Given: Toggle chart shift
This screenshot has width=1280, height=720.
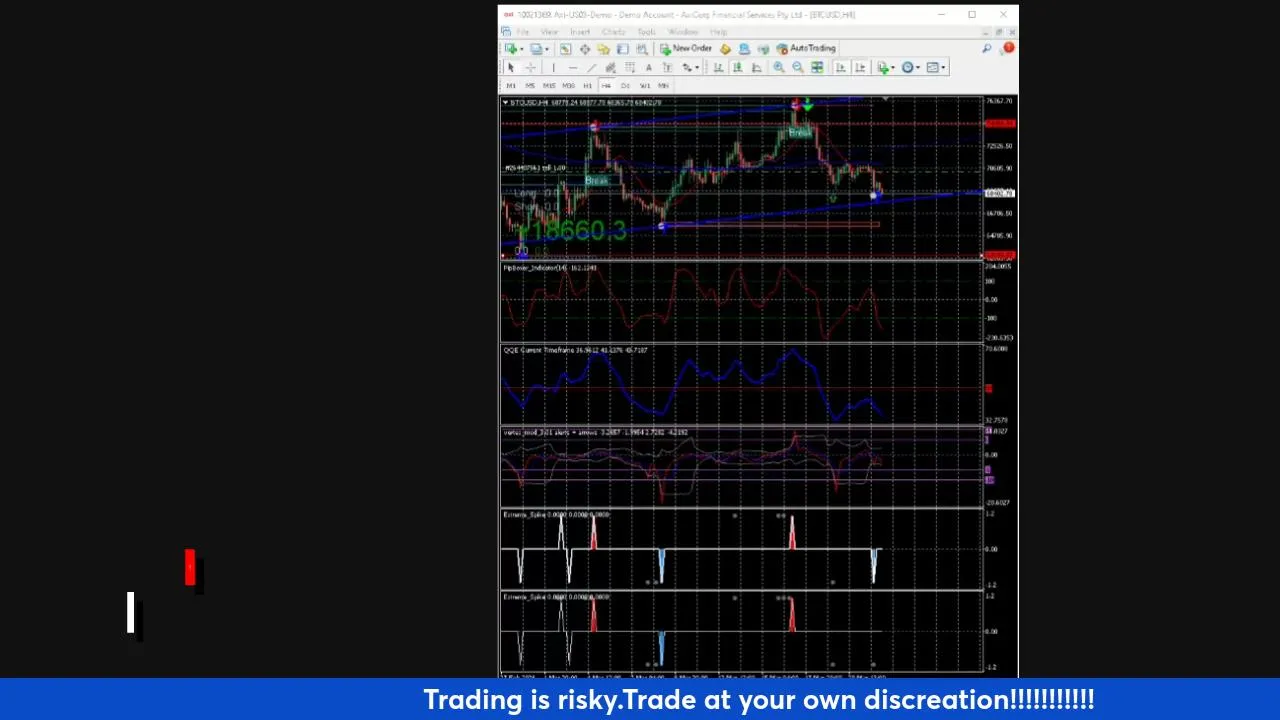Looking at the screenshot, I should pyautogui.click(x=860, y=67).
